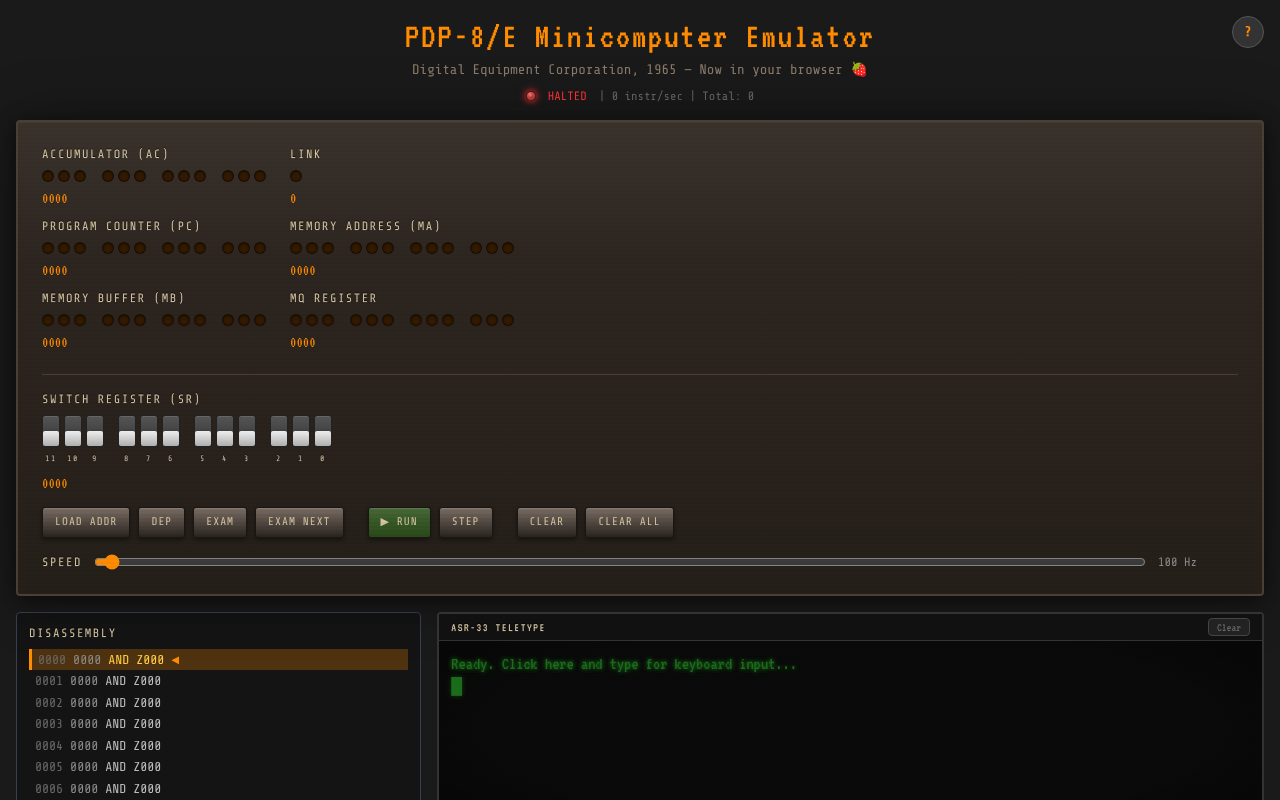Click the PDP-8/E Minicomputer Emulator title
The width and height of the screenshot is (1280, 800).
coord(640,38)
